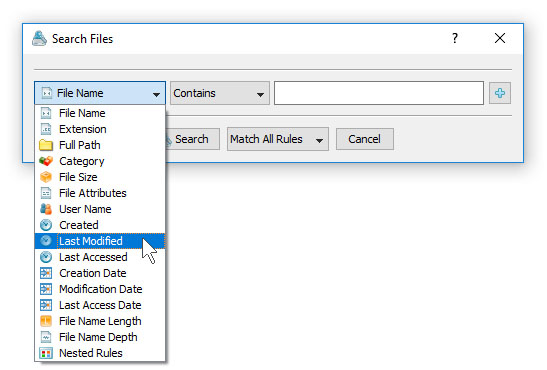Click the File Name Length orange icon
Viewport: 547px width, 370px height.
coord(46,321)
